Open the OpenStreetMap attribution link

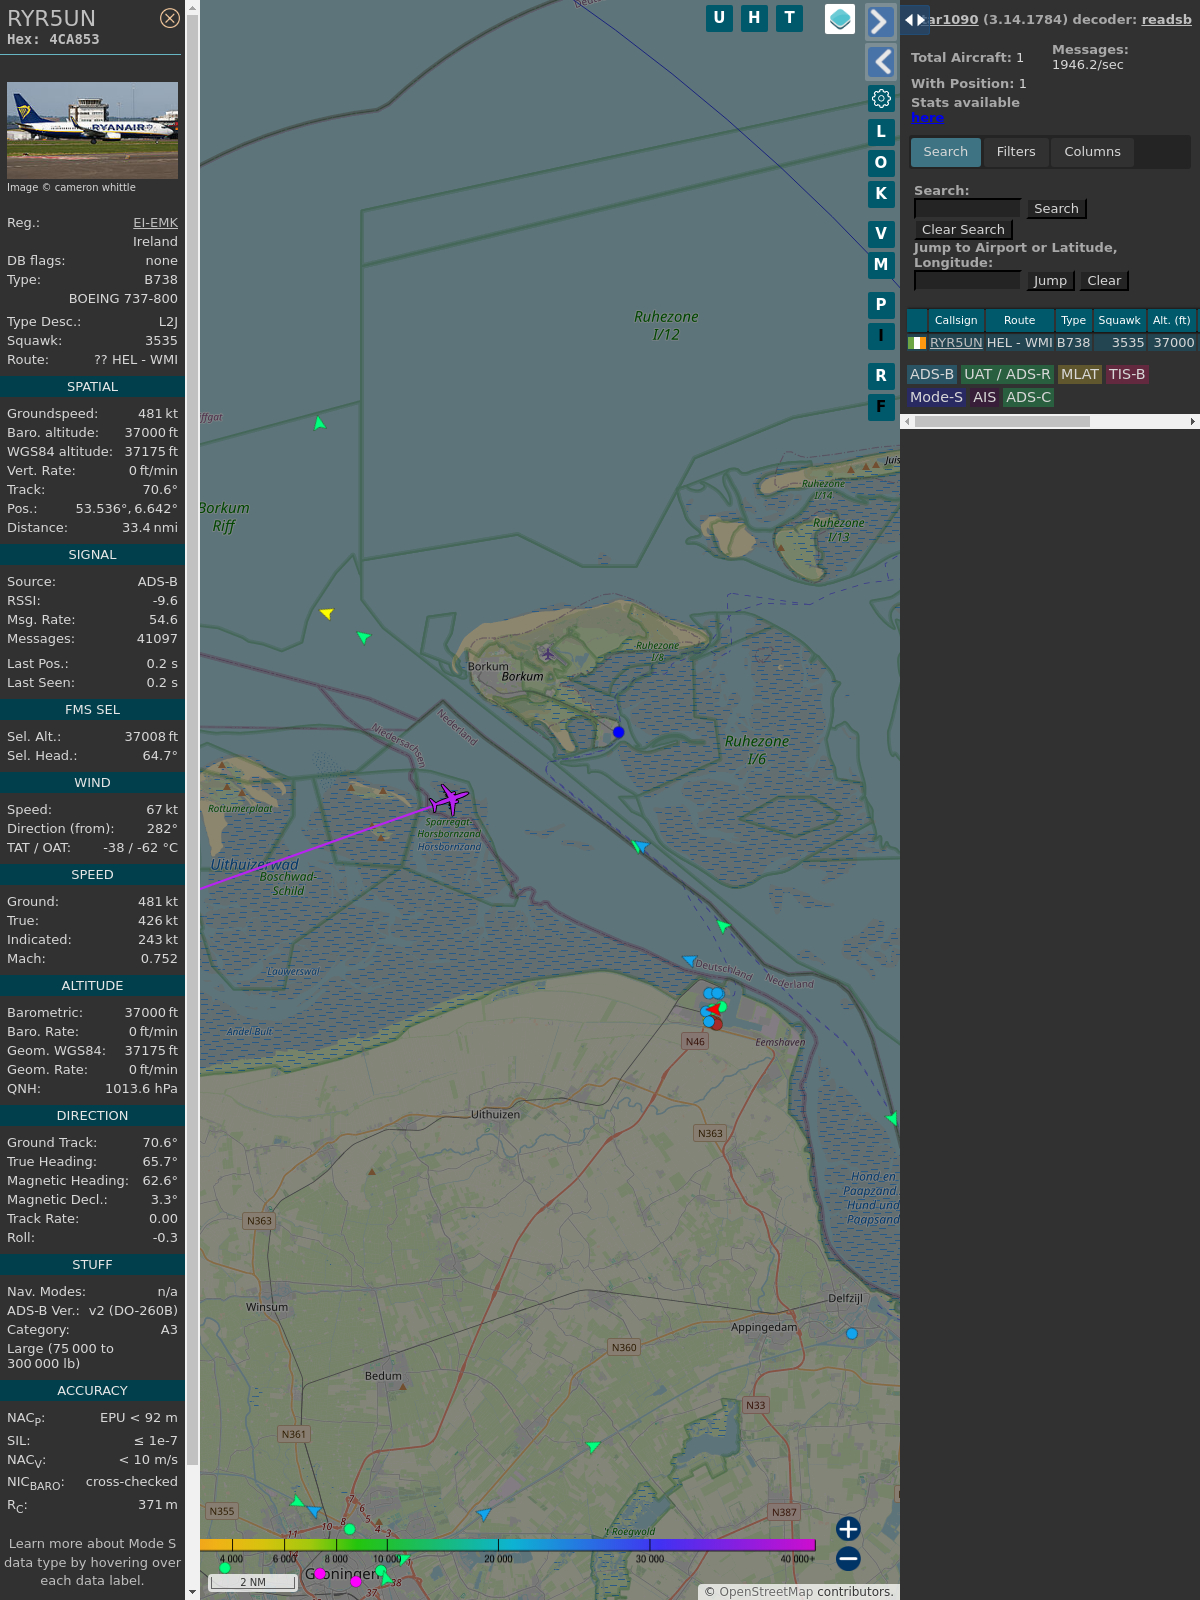point(766,1591)
